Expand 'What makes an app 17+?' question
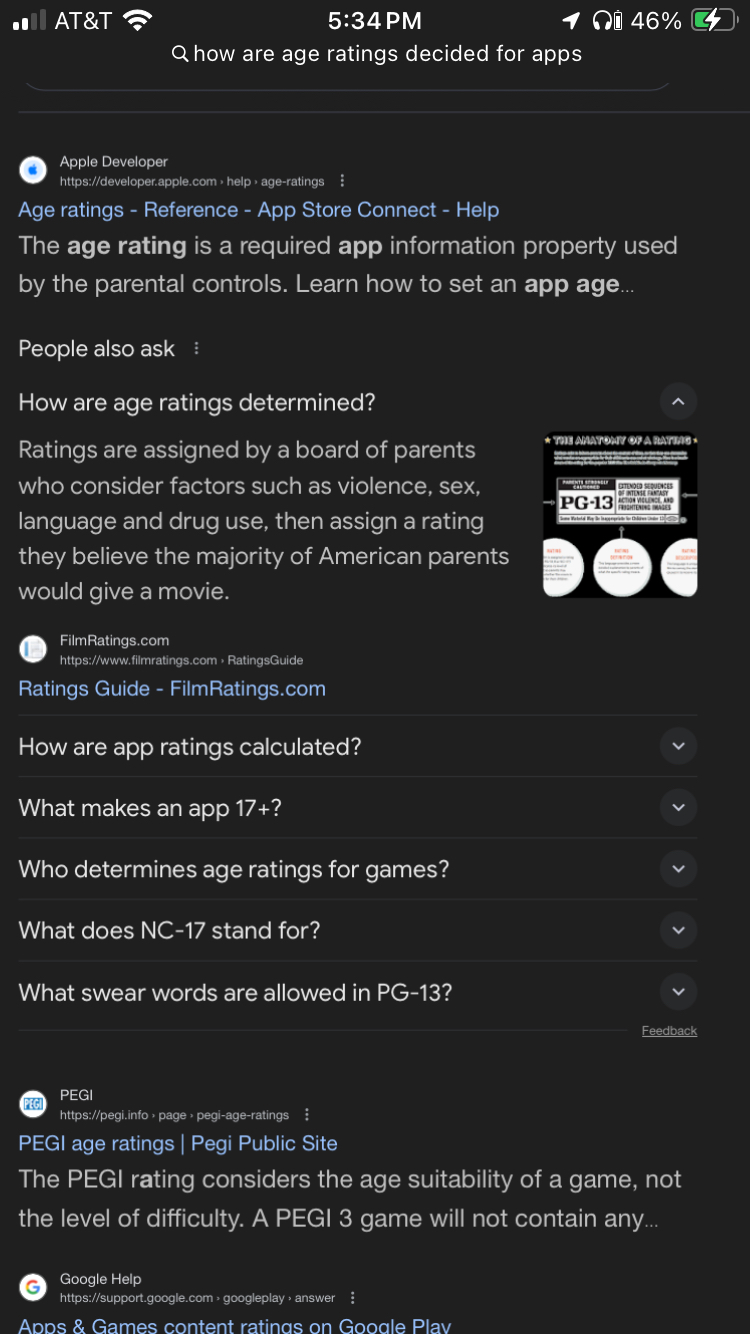This screenshot has height=1334, width=750. pyautogui.click(x=678, y=808)
